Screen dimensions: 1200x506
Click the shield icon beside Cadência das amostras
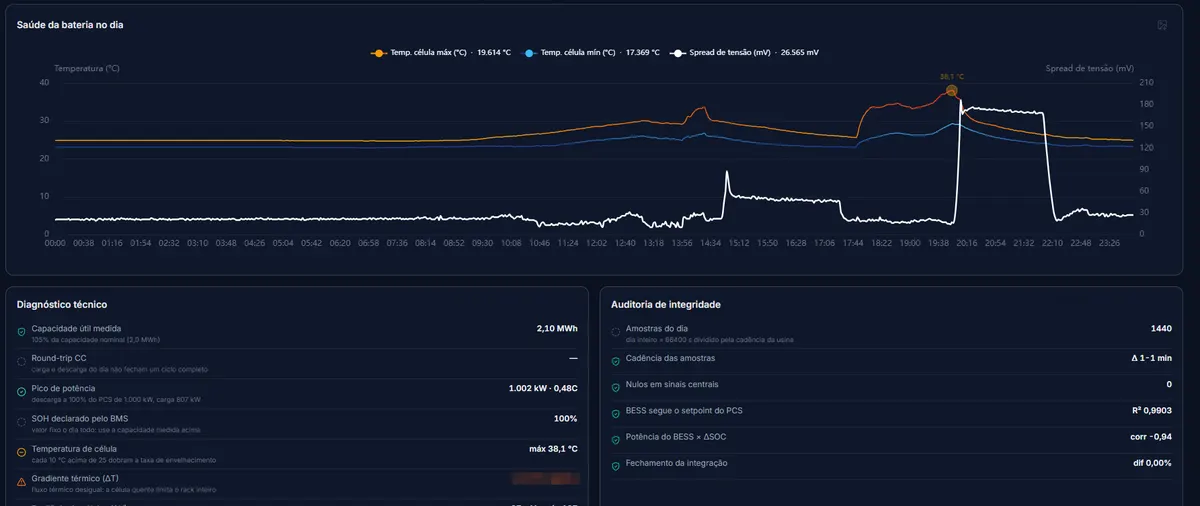[x=615, y=360]
